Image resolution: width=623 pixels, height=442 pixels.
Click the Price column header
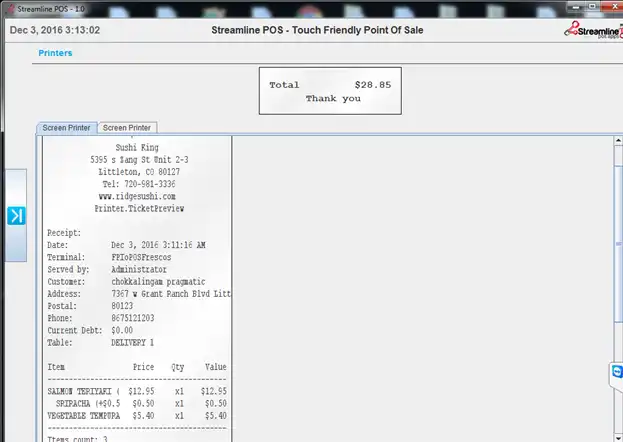pos(143,367)
